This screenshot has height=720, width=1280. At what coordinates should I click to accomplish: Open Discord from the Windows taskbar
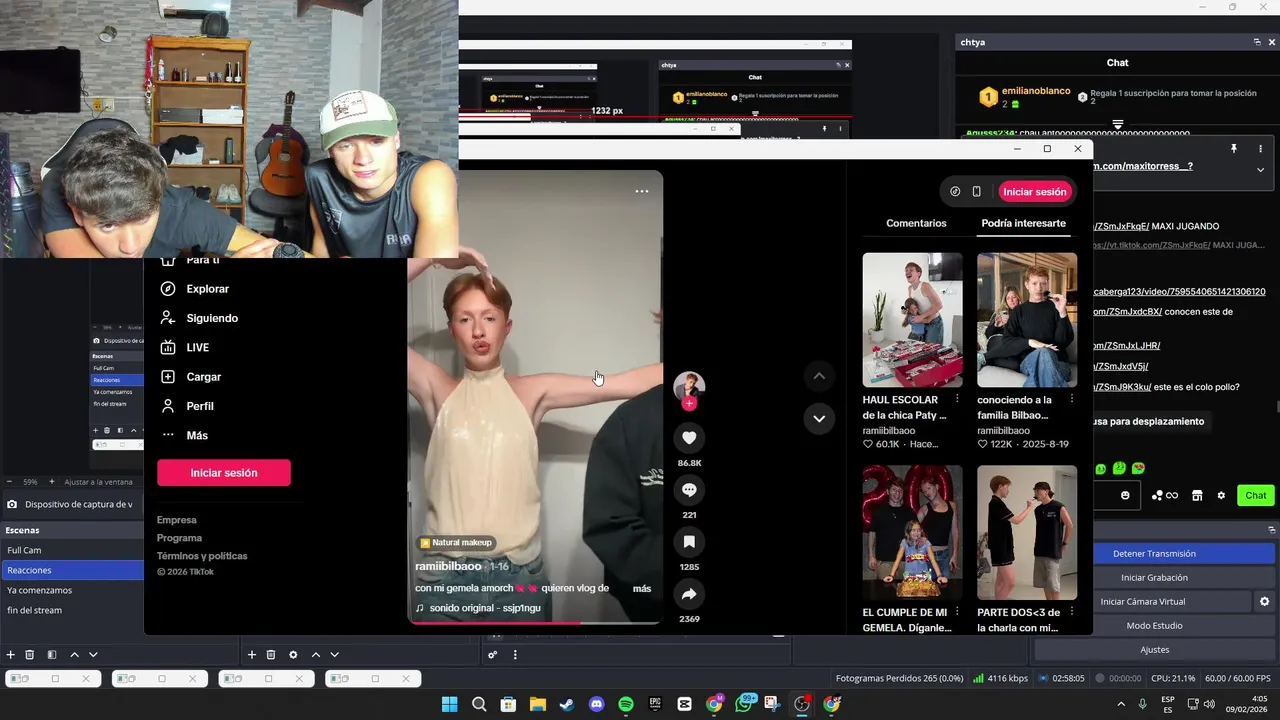tap(597, 704)
